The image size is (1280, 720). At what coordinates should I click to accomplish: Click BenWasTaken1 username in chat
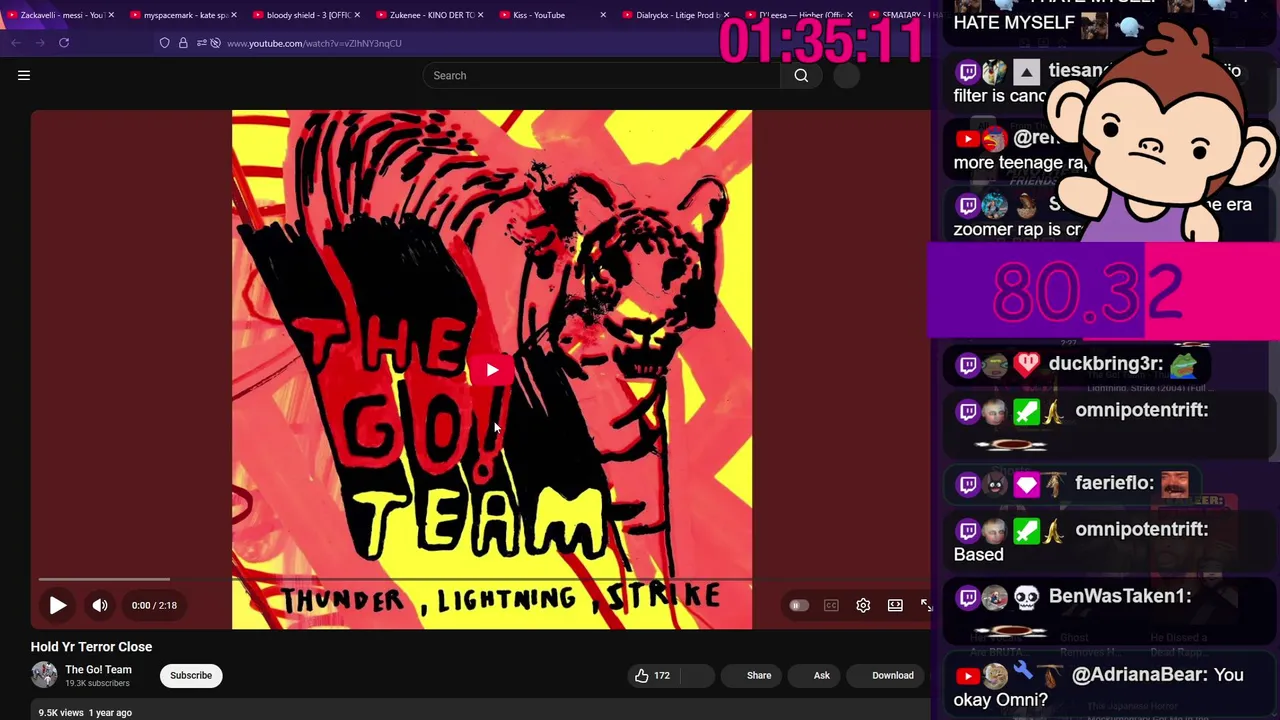1120,597
